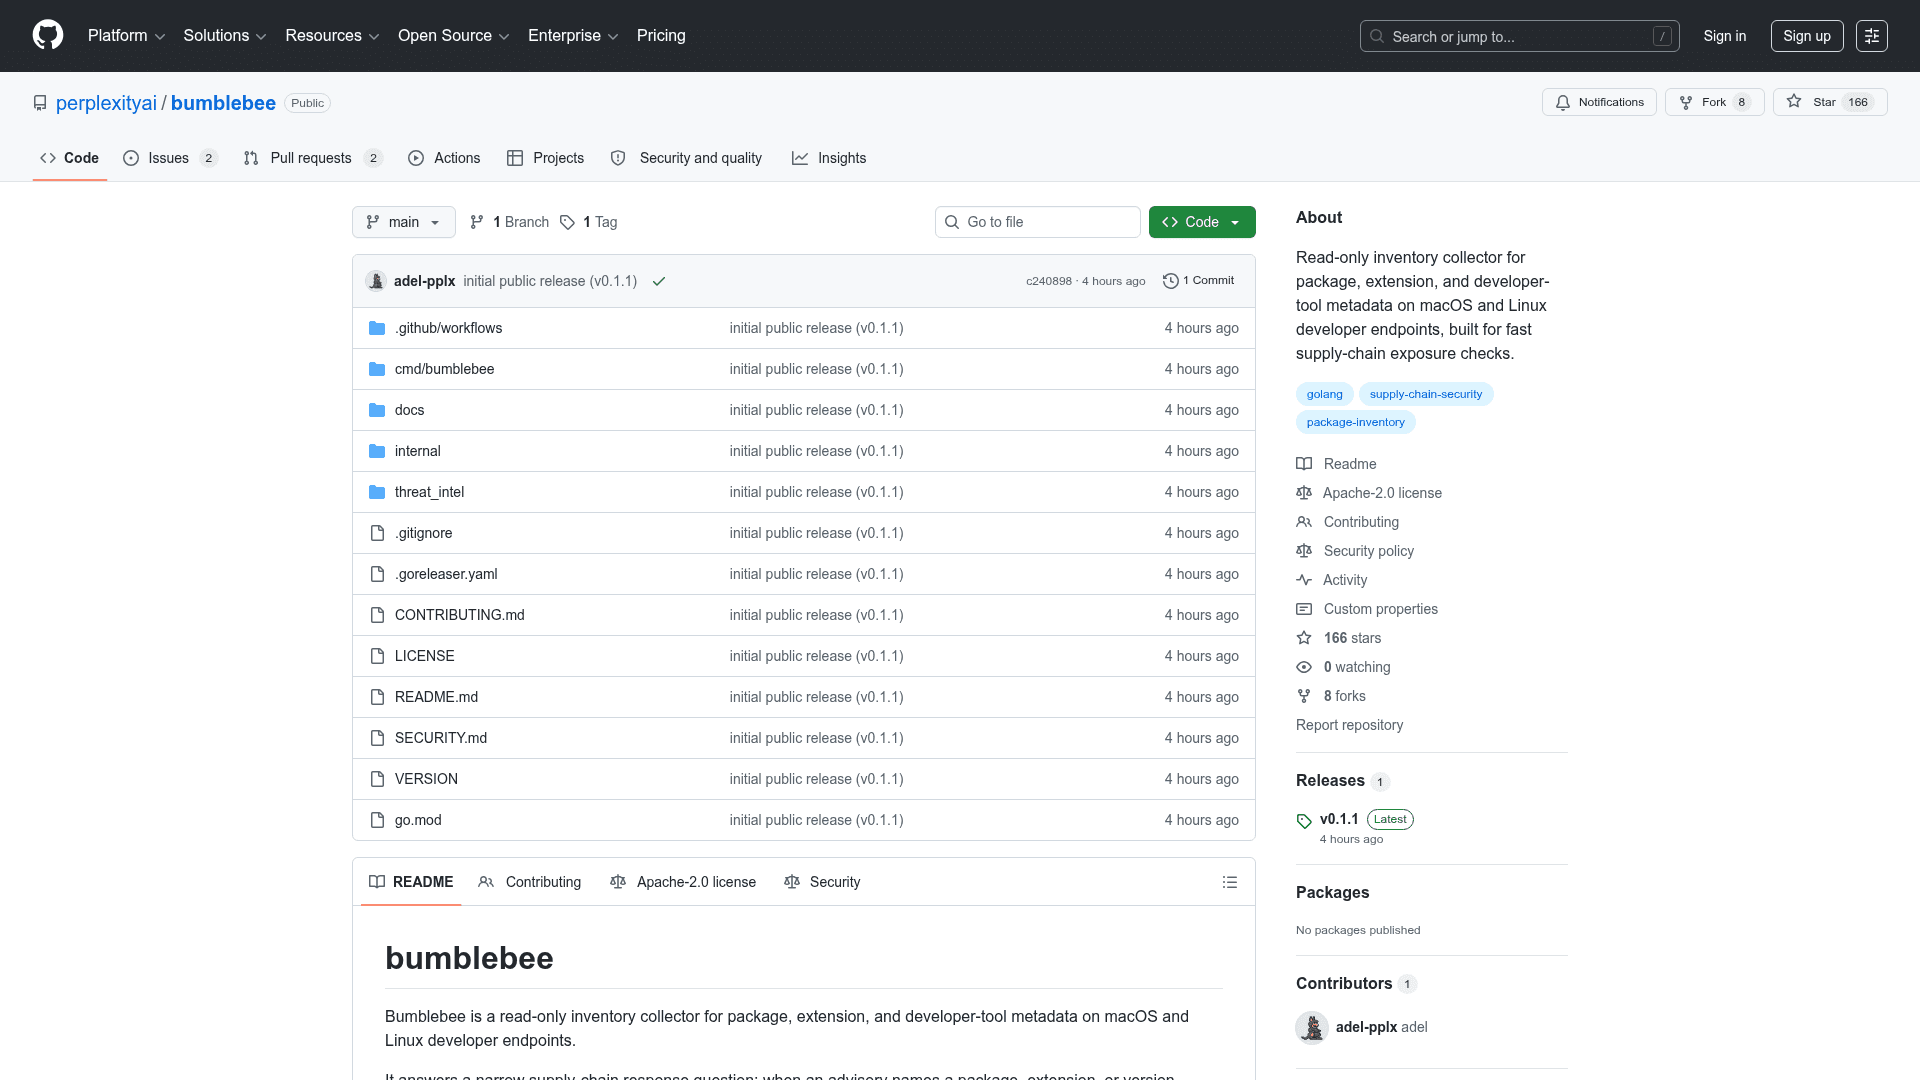Click the Readme book icon in About

coord(1304,464)
